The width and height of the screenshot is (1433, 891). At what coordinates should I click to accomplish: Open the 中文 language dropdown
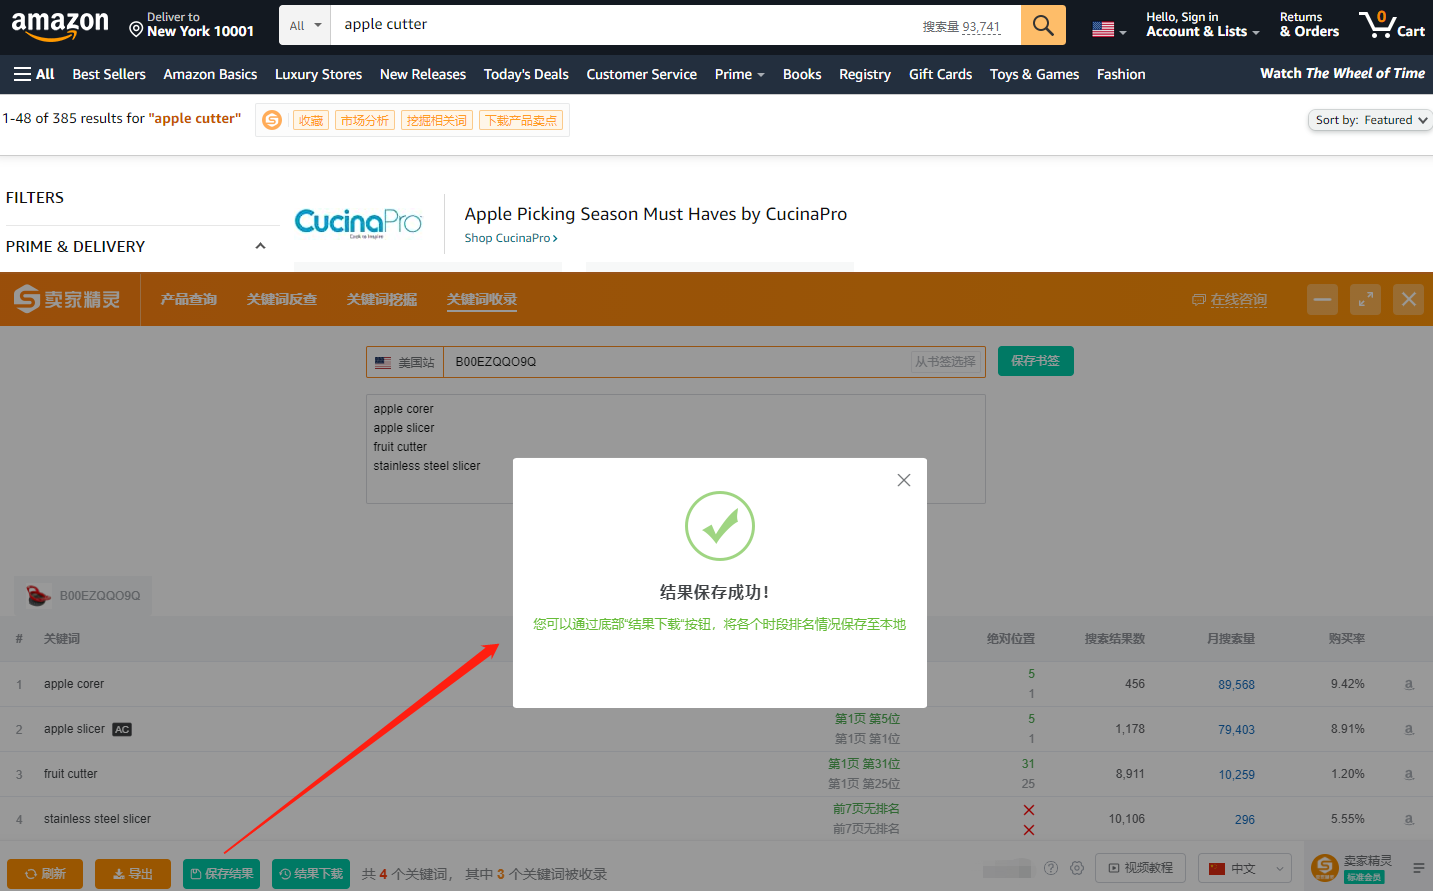coord(1245,868)
